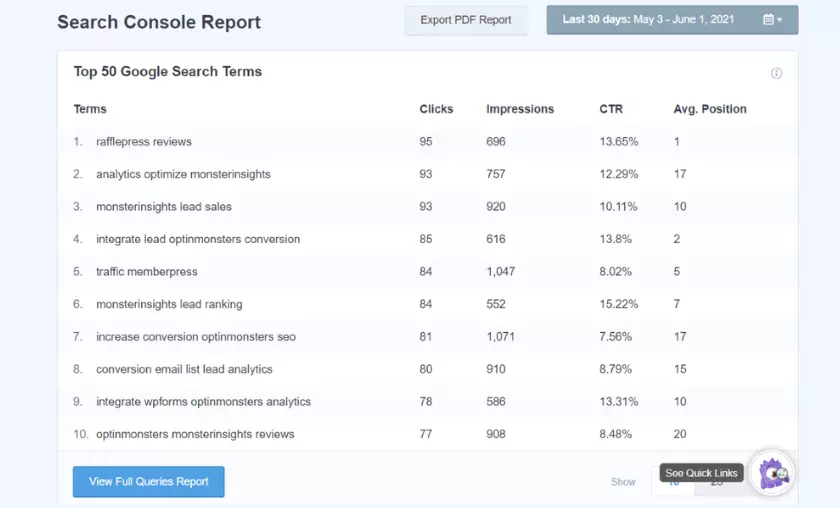Click the 908 impressions value
The width and height of the screenshot is (840, 508).
tap(496, 434)
